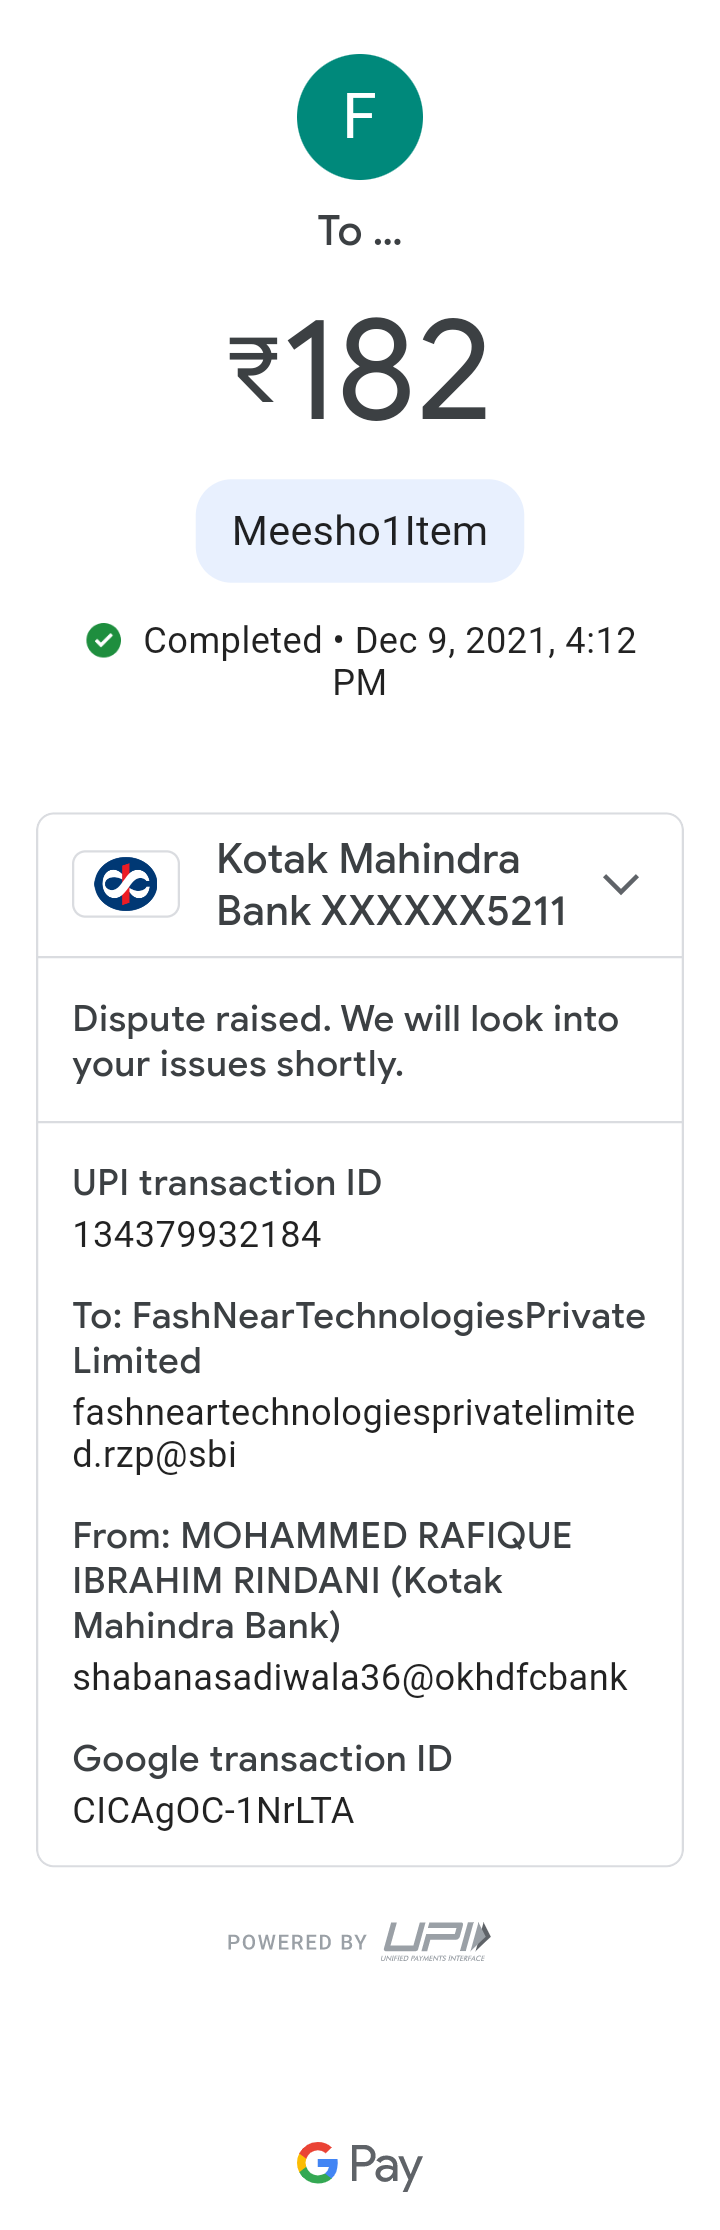Viewport: 720px width, 2230px height.
Task: Tap the FashNearTechnologiesPrivate Limited recipient label
Action: point(358,1338)
